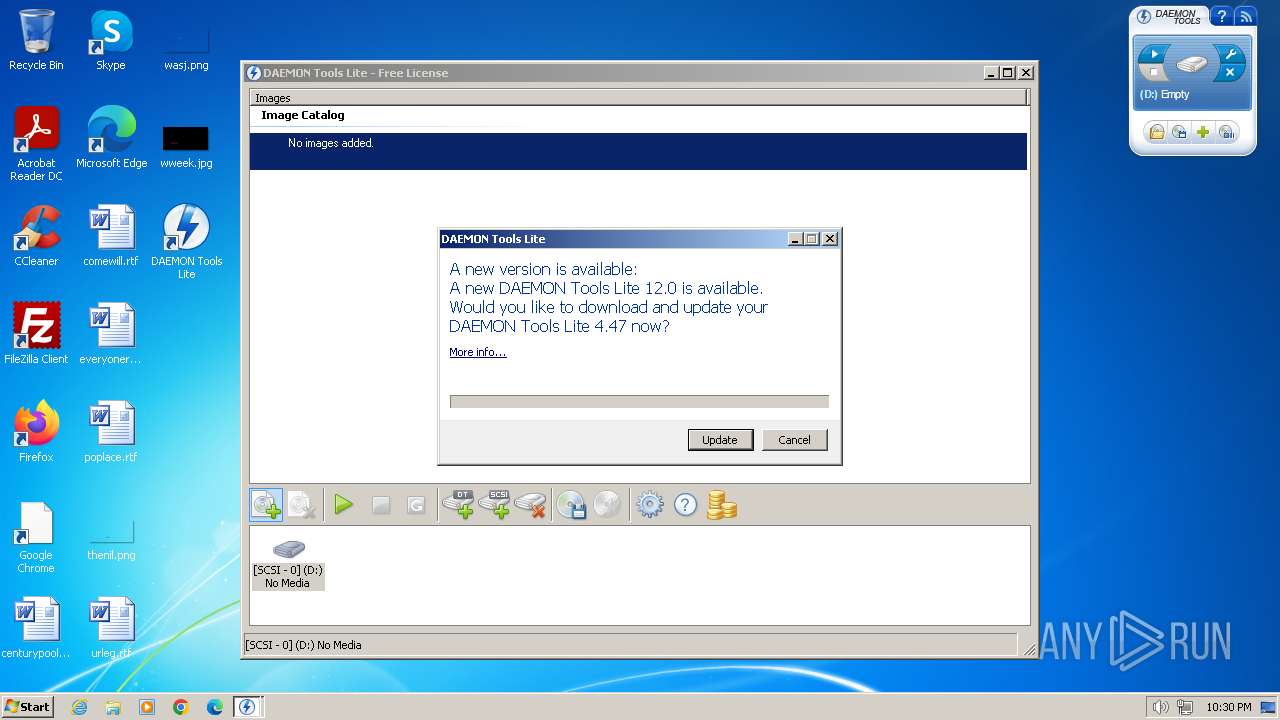Select the wasj.png file
Viewport: 1280px width, 720px height.
click(186, 47)
